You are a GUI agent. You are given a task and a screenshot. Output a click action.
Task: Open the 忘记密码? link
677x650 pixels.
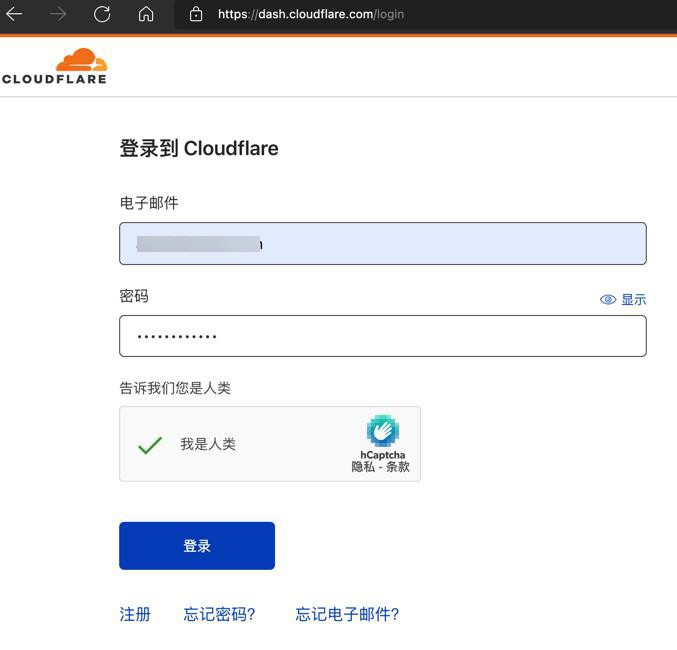click(219, 614)
